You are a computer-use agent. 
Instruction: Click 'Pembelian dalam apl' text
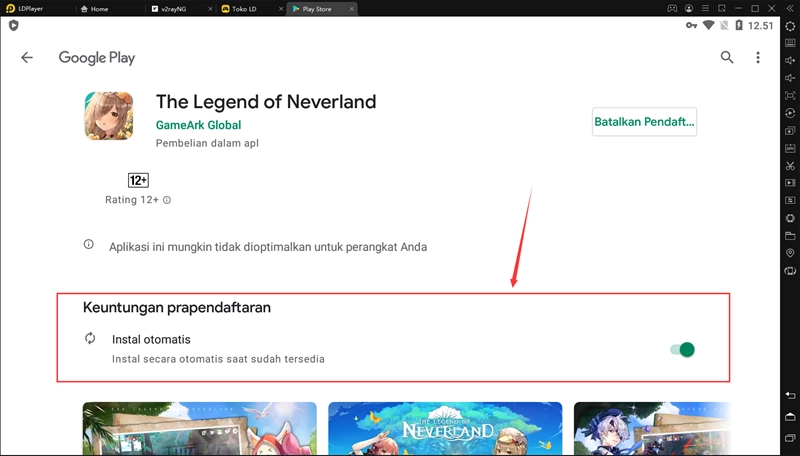point(207,143)
